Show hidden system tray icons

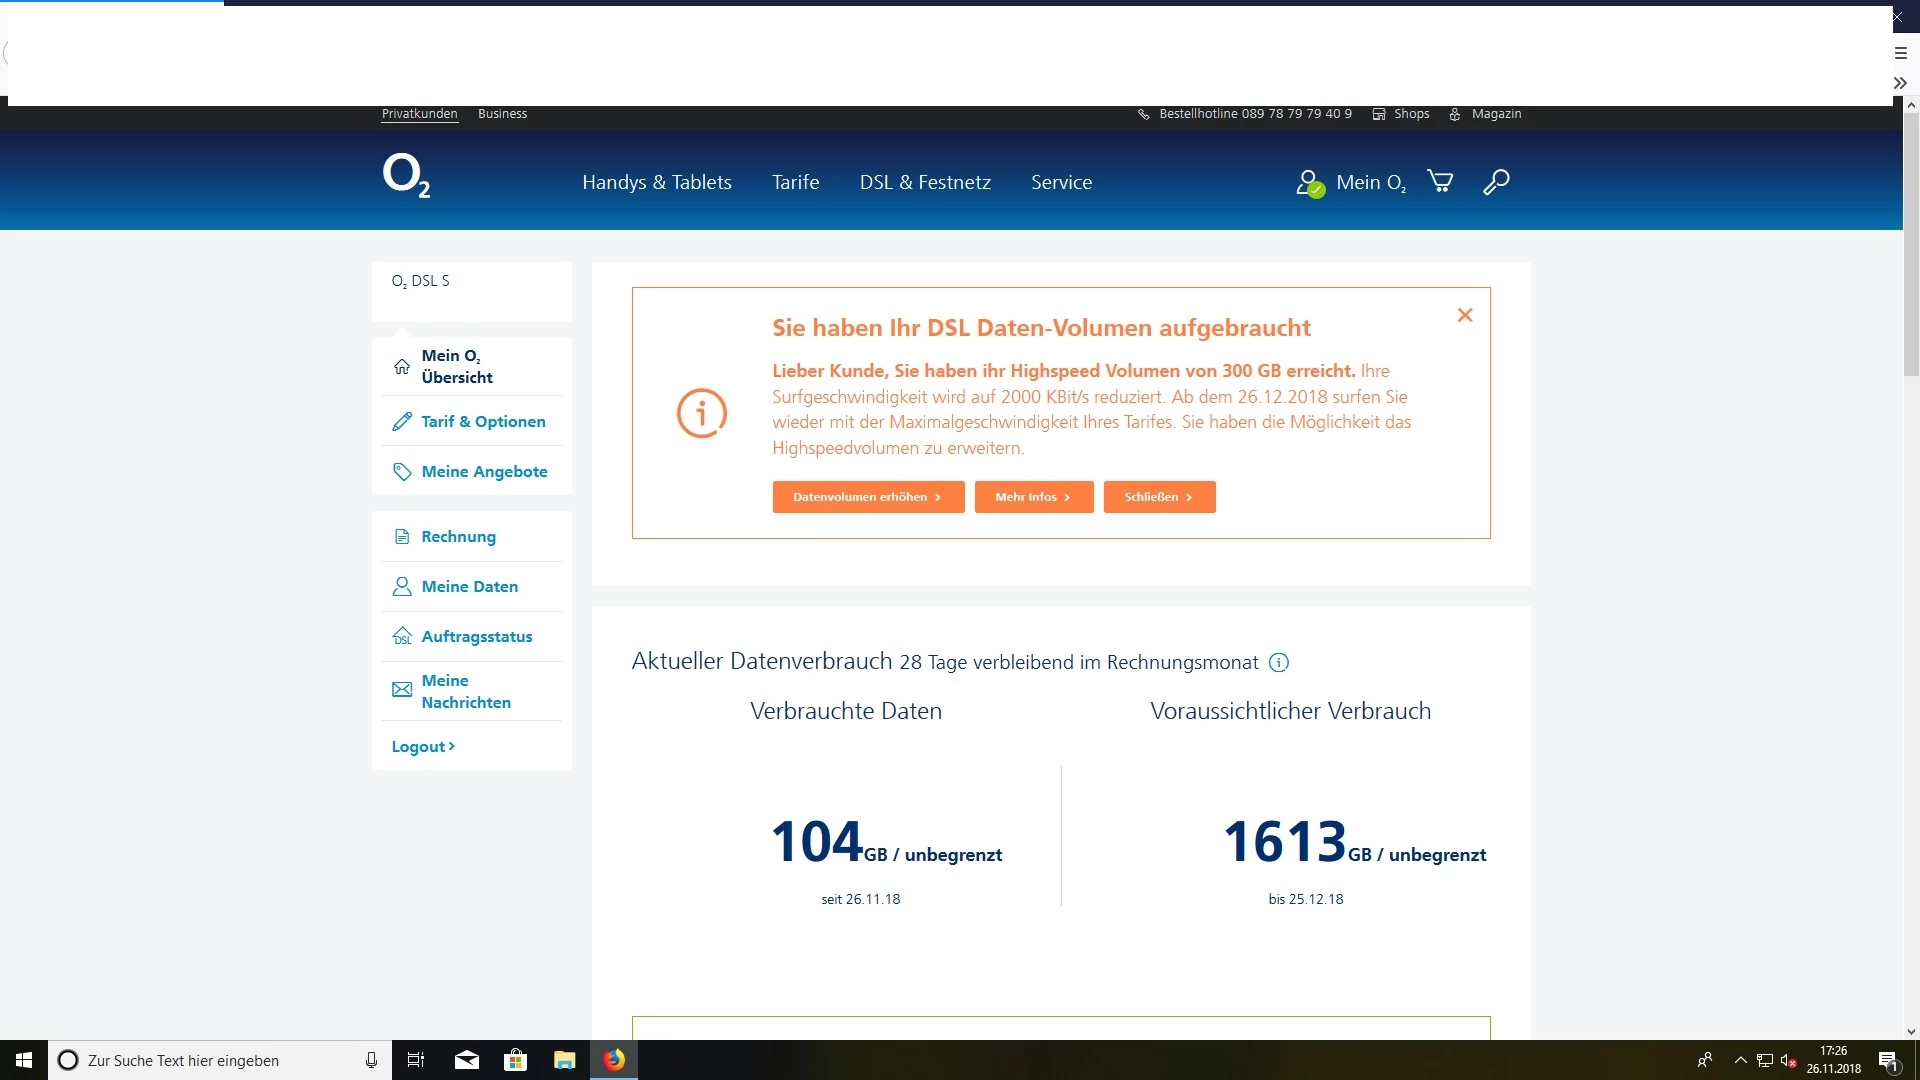pyautogui.click(x=1740, y=1060)
